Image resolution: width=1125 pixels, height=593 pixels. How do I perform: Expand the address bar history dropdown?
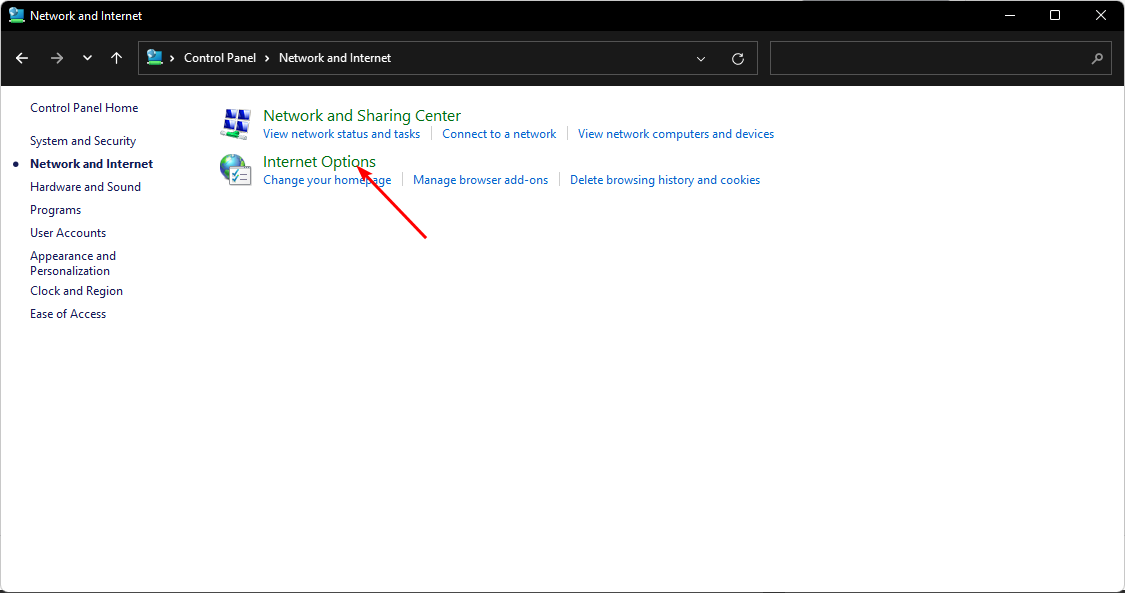tap(701, 59)
